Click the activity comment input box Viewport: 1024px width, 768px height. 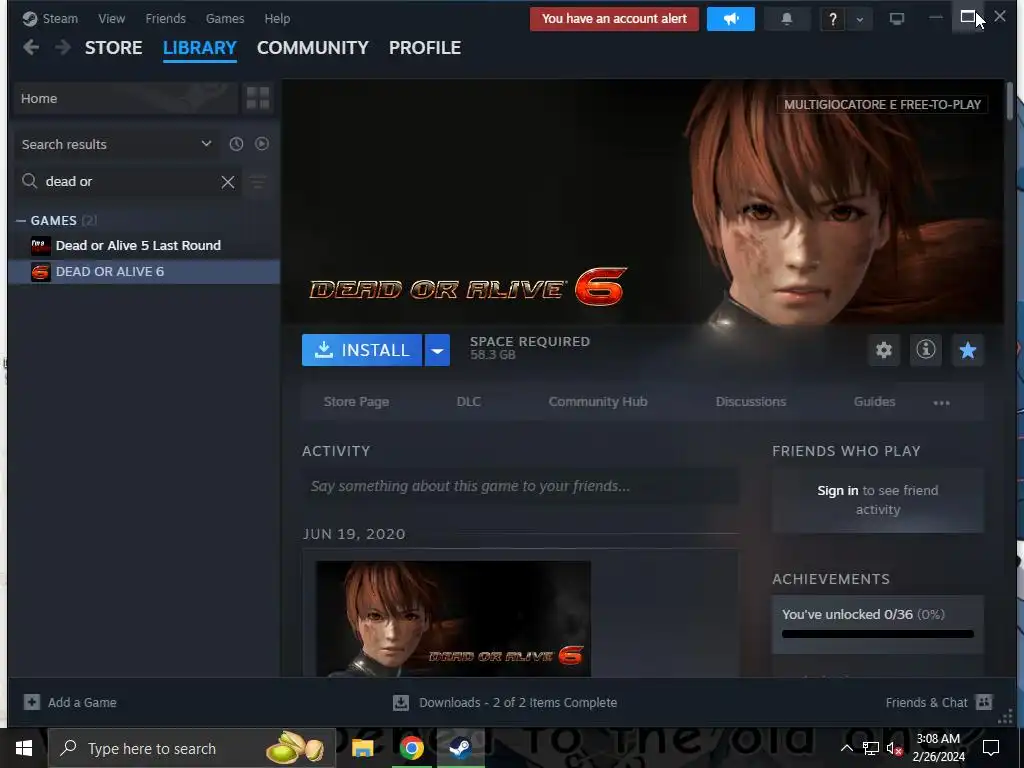520,486
